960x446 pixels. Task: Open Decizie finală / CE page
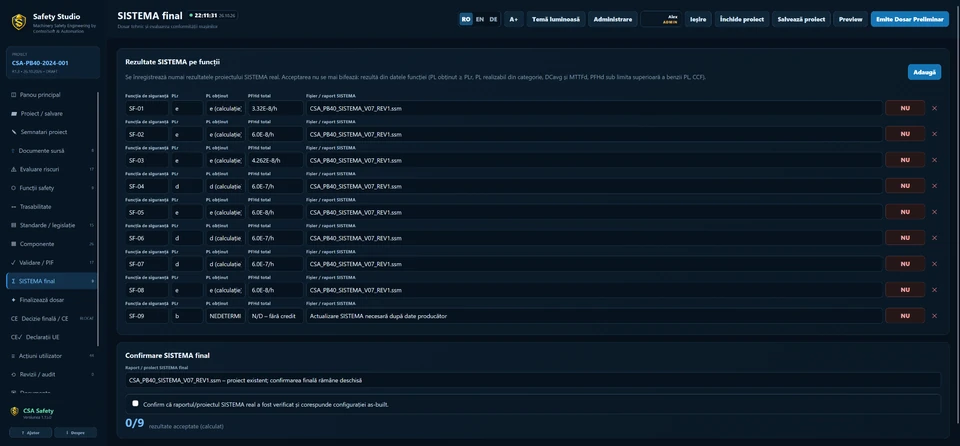click(x=51, y=319)
